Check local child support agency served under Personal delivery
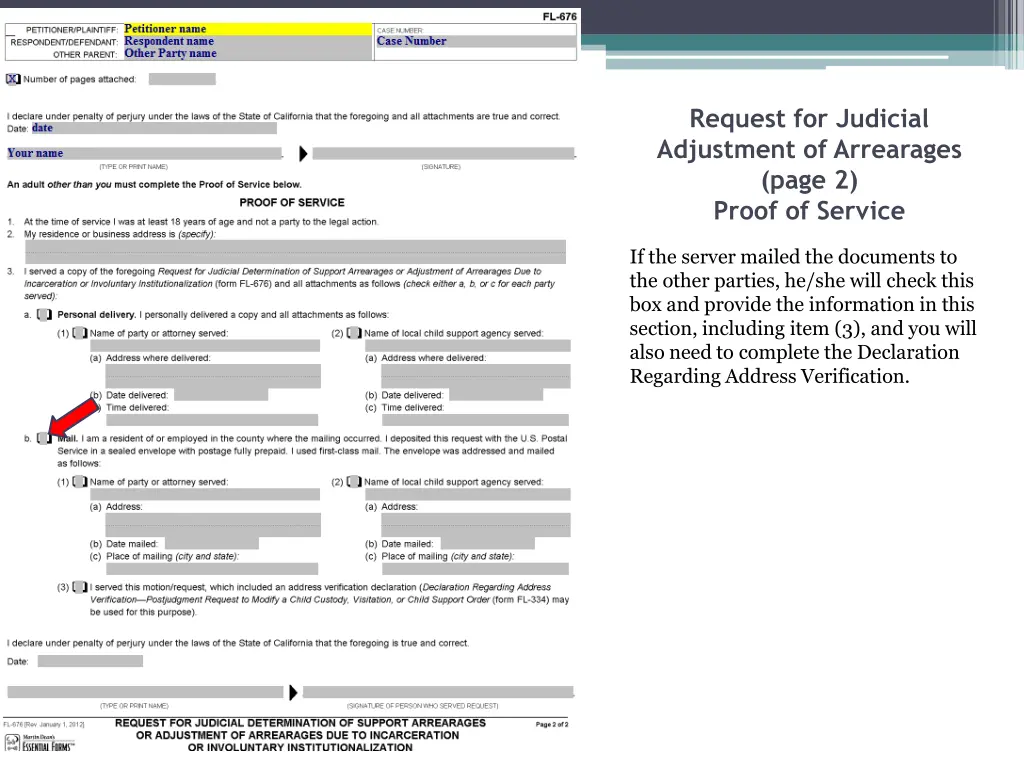 pos(354,333)
